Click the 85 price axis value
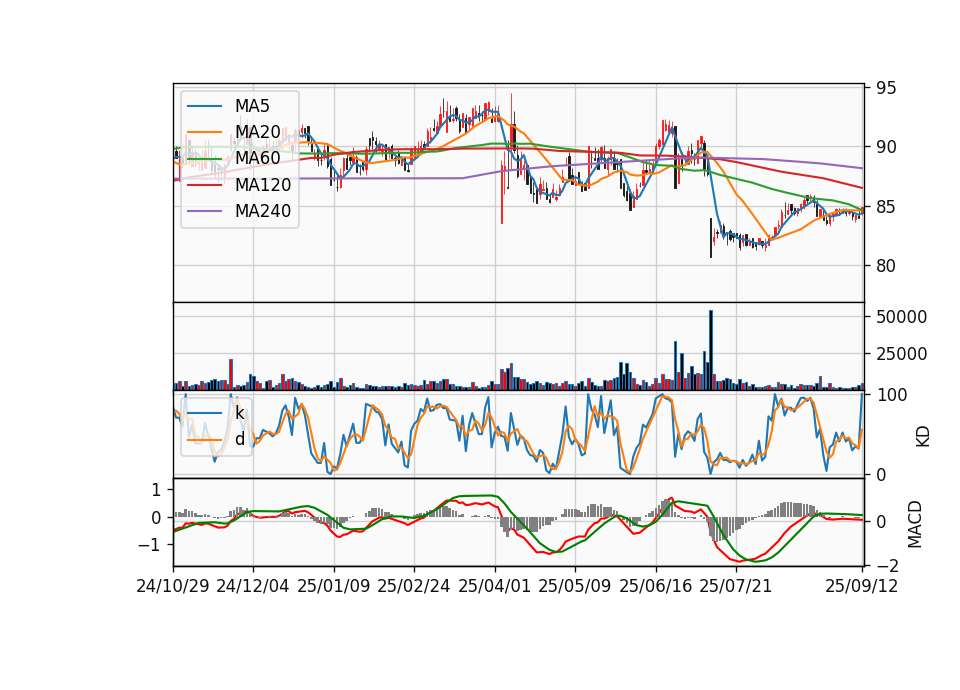The image size is (960, 690). click(886, 207)
